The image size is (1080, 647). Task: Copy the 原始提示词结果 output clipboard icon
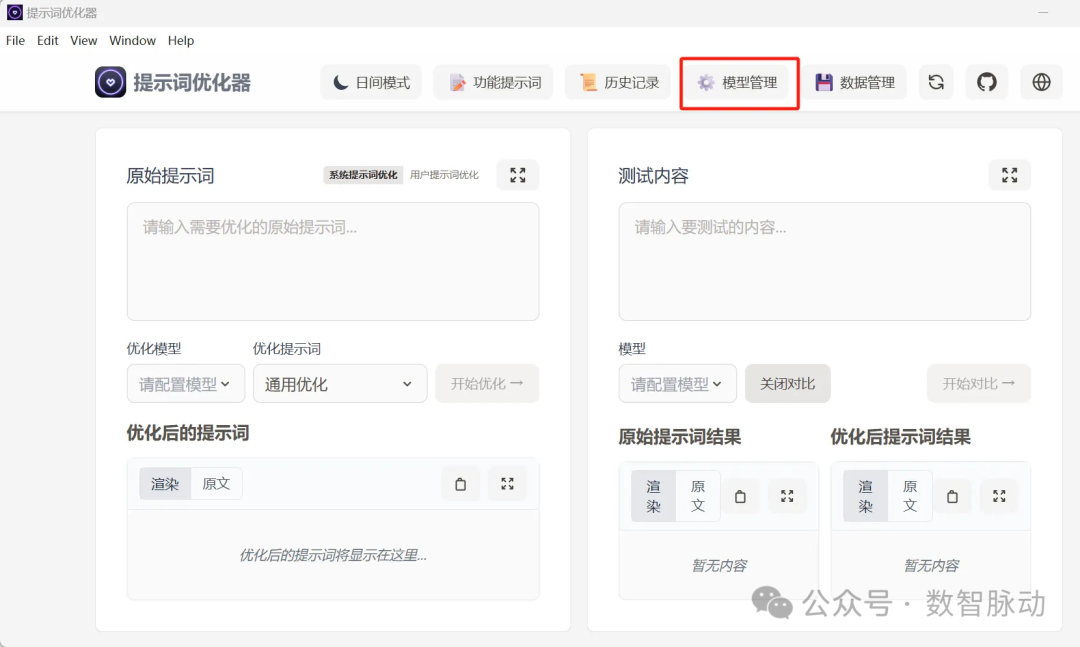[741, 495]
